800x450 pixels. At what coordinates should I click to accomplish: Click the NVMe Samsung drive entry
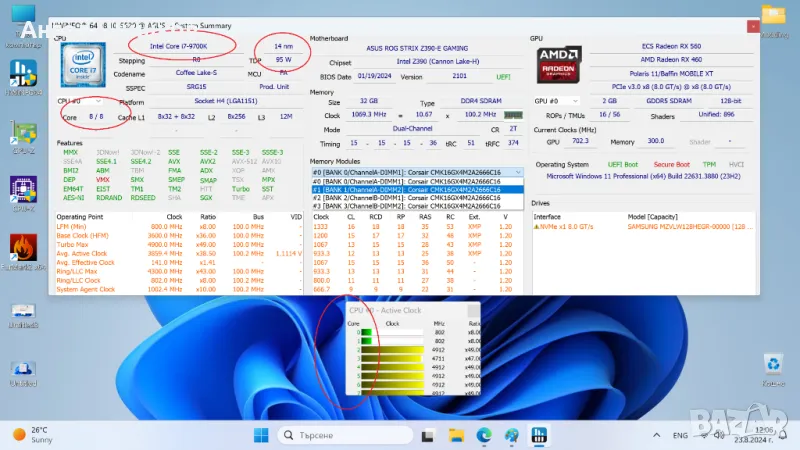coord(640,228)
